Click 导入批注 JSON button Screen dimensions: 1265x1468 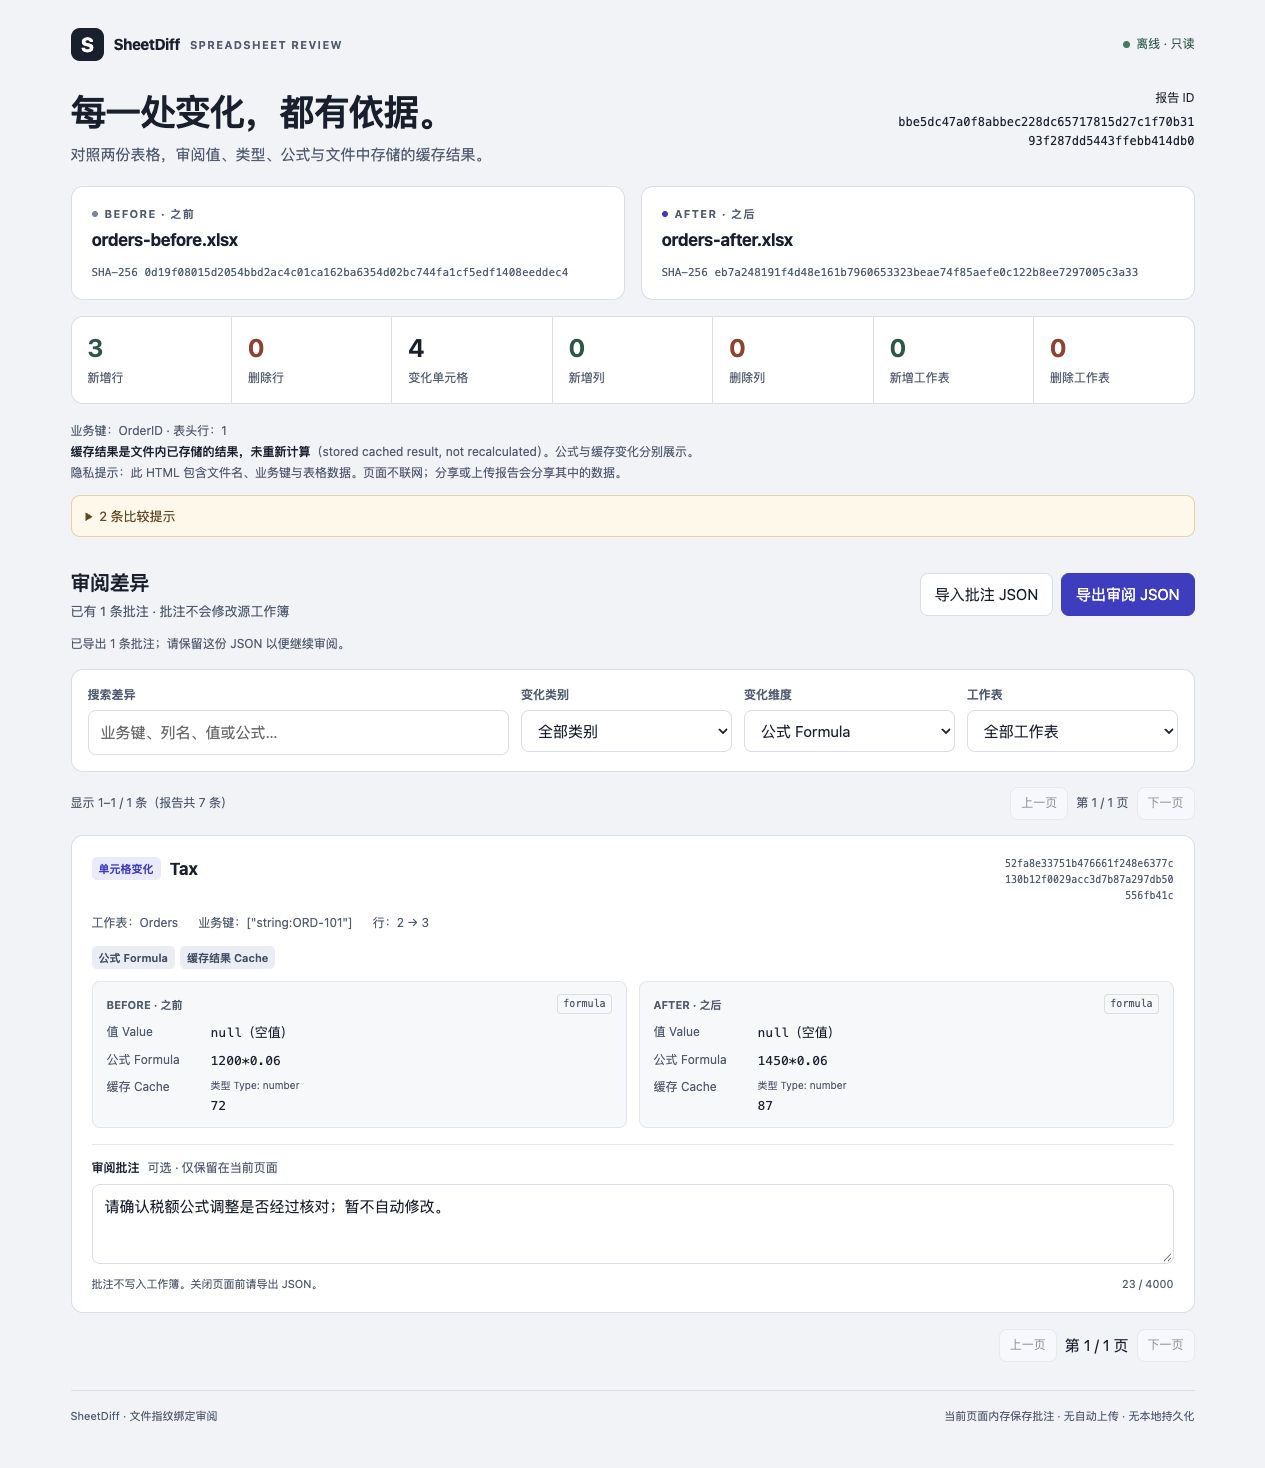[x=986, y=594]
